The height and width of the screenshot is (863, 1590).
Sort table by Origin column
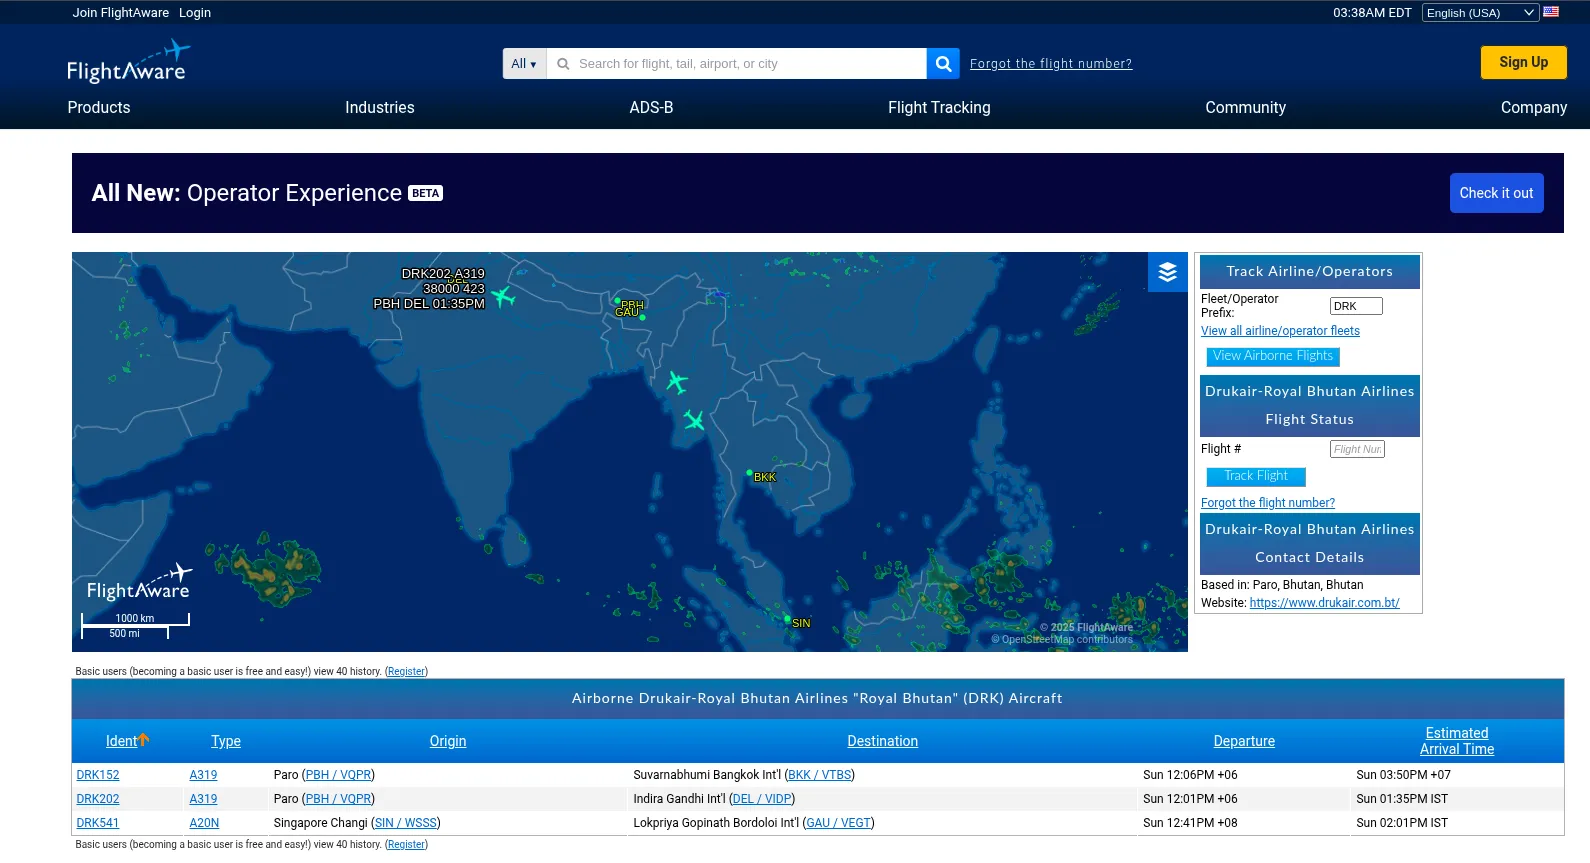point(448,741)
